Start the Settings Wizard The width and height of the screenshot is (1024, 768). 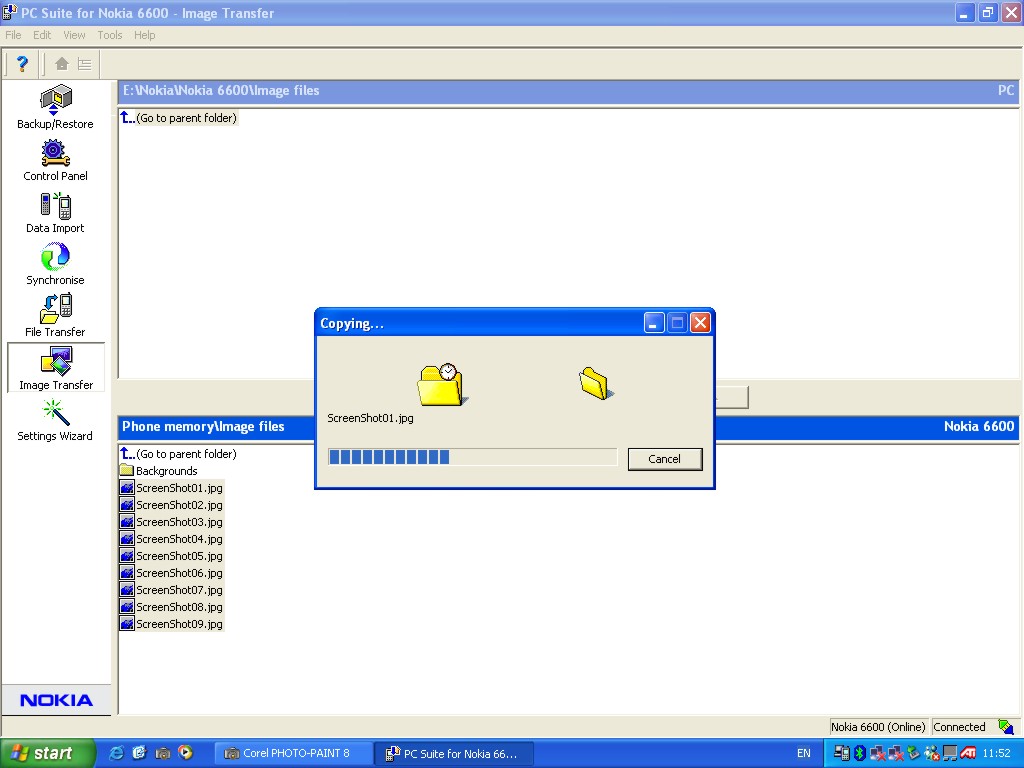coord(55,421)
